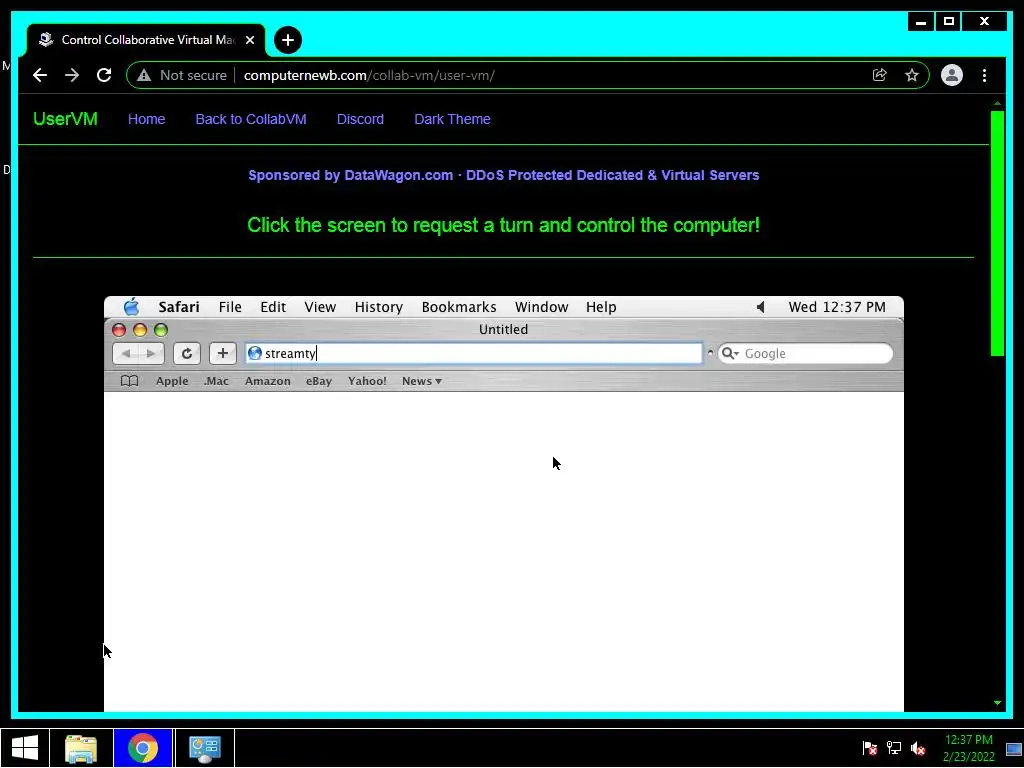This screenshot has width=1024, height=768.
Task: Go to the Home link
Action: coord(146,119)
